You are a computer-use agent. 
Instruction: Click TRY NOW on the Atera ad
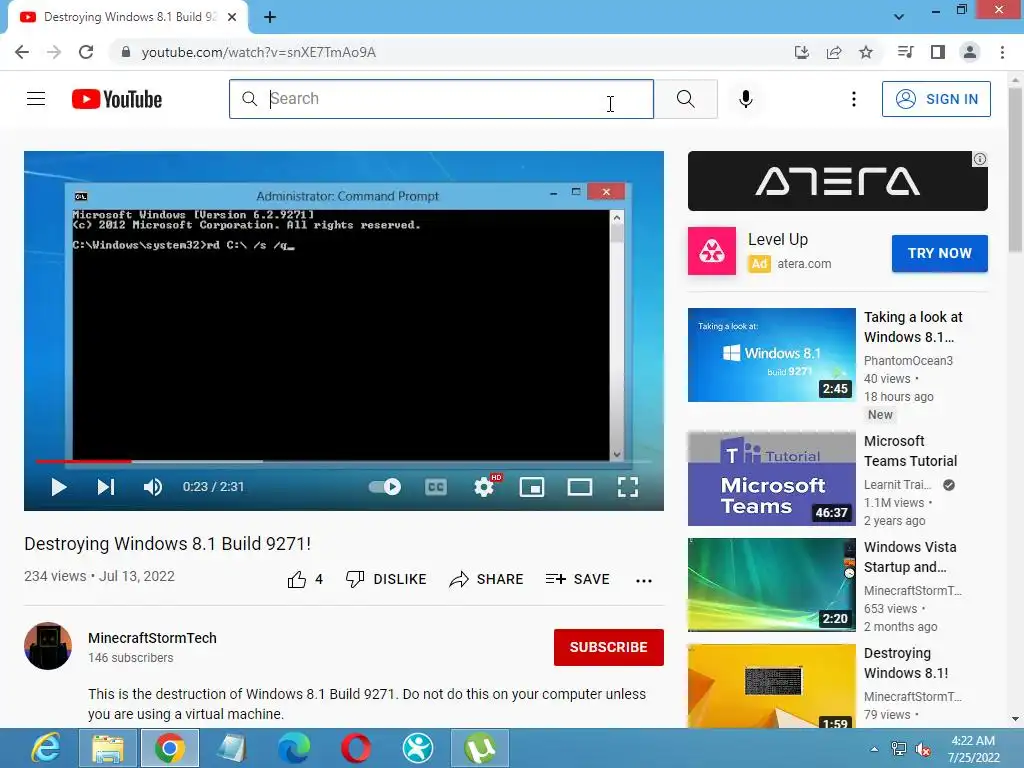pos(939,253)
